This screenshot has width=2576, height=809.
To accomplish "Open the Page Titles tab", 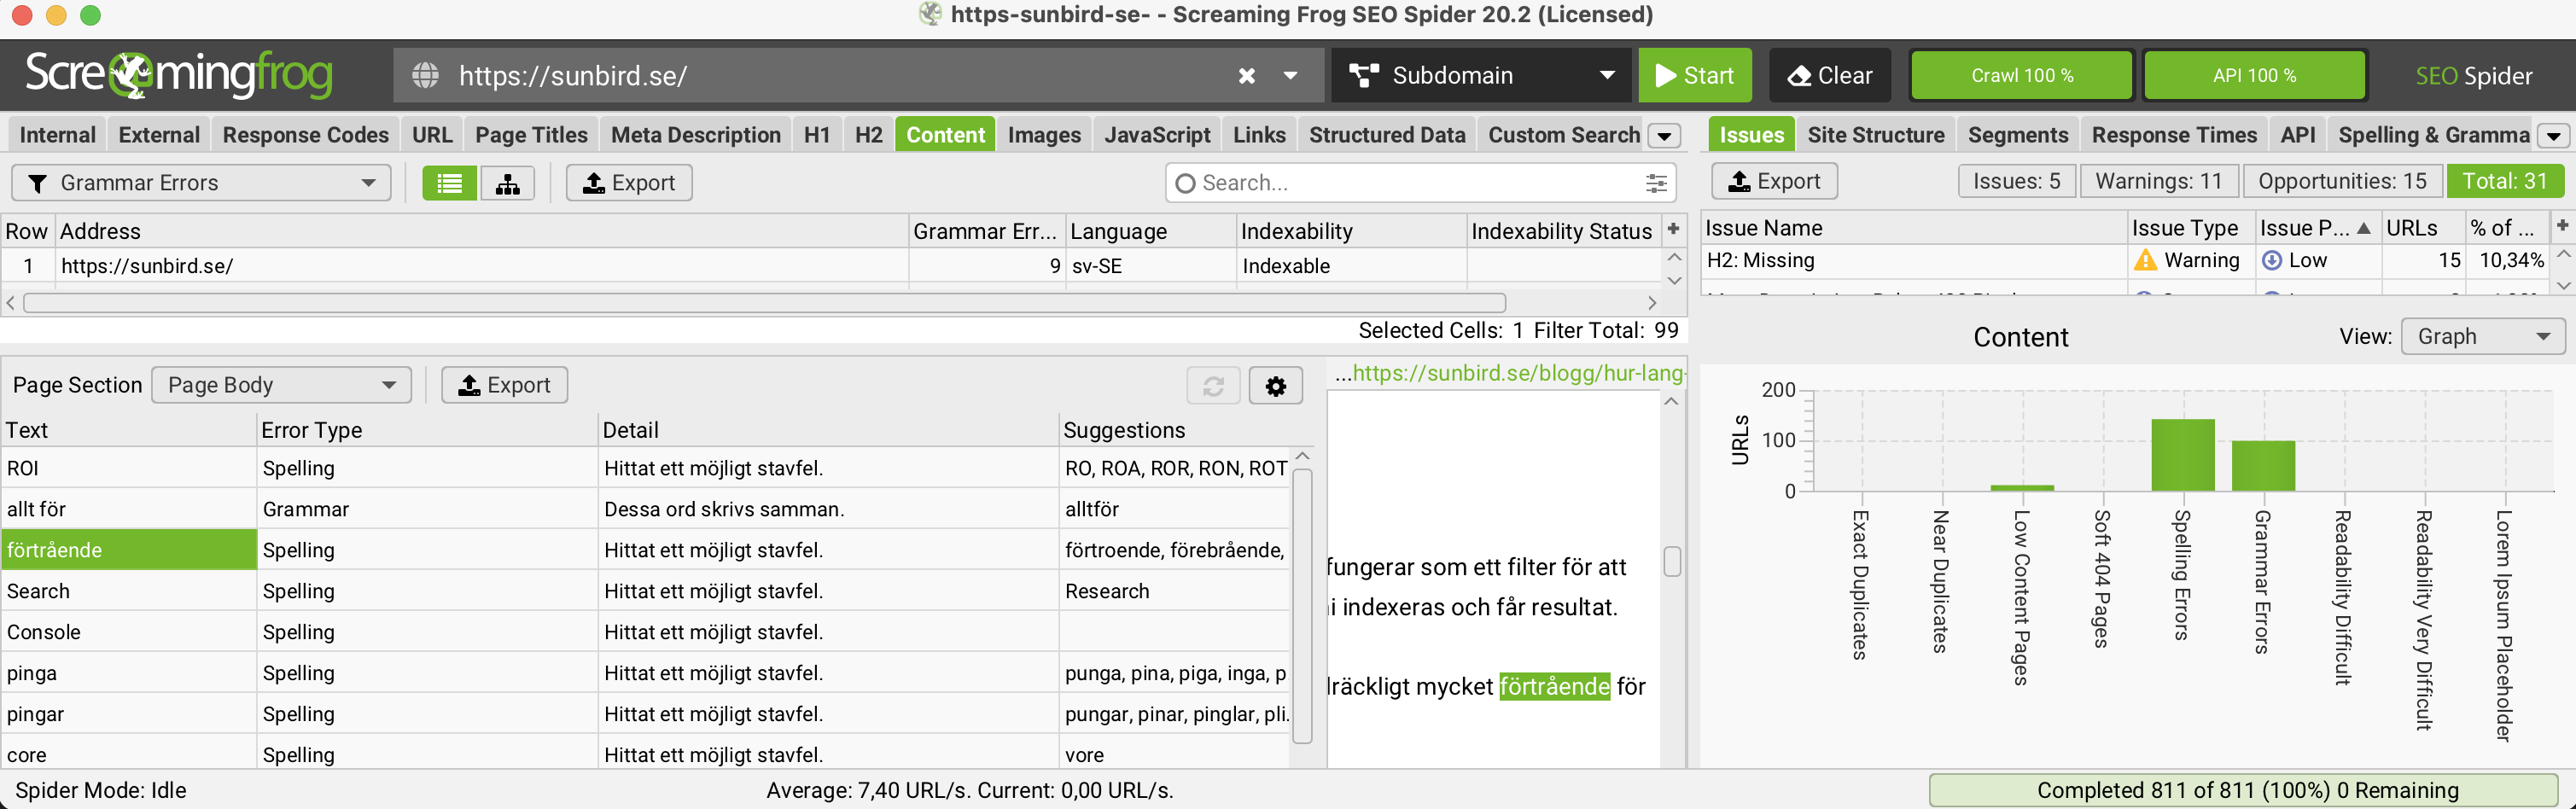I will point(531,135).
